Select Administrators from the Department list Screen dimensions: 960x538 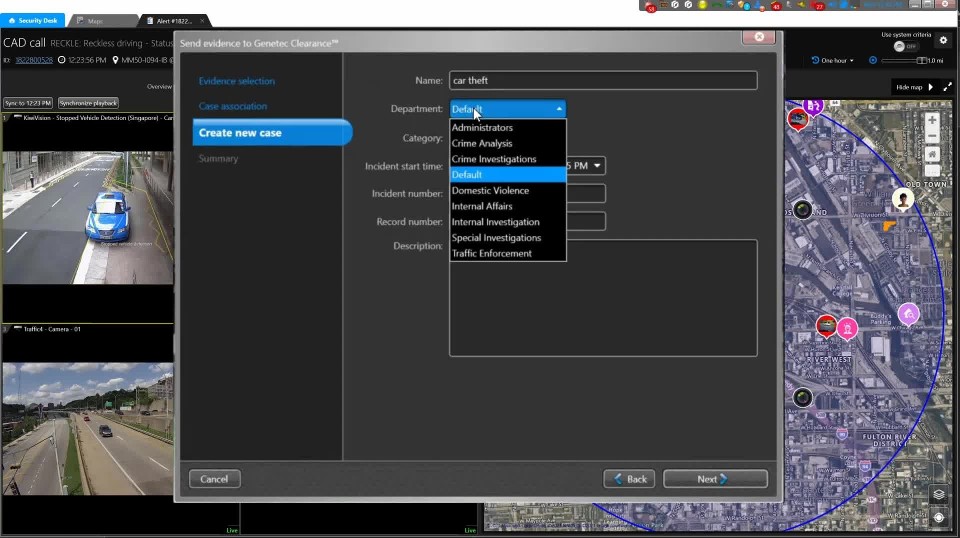508,127
